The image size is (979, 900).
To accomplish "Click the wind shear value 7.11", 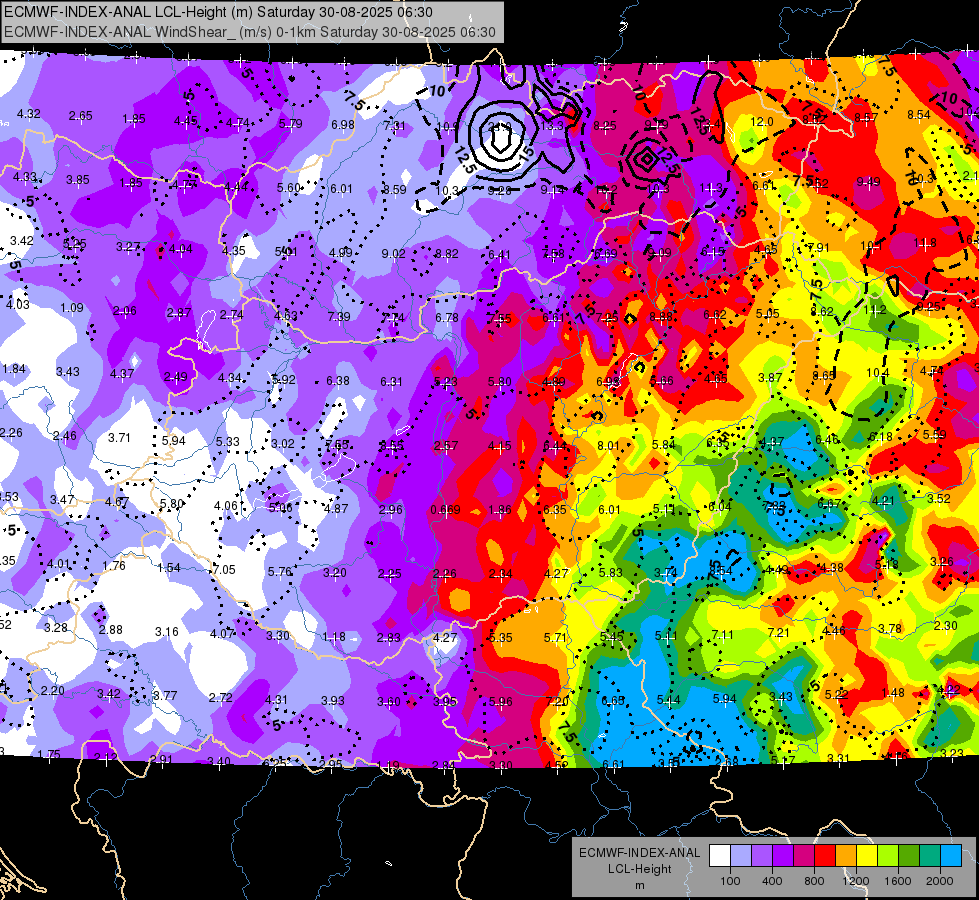I will (x=722, y=635).
